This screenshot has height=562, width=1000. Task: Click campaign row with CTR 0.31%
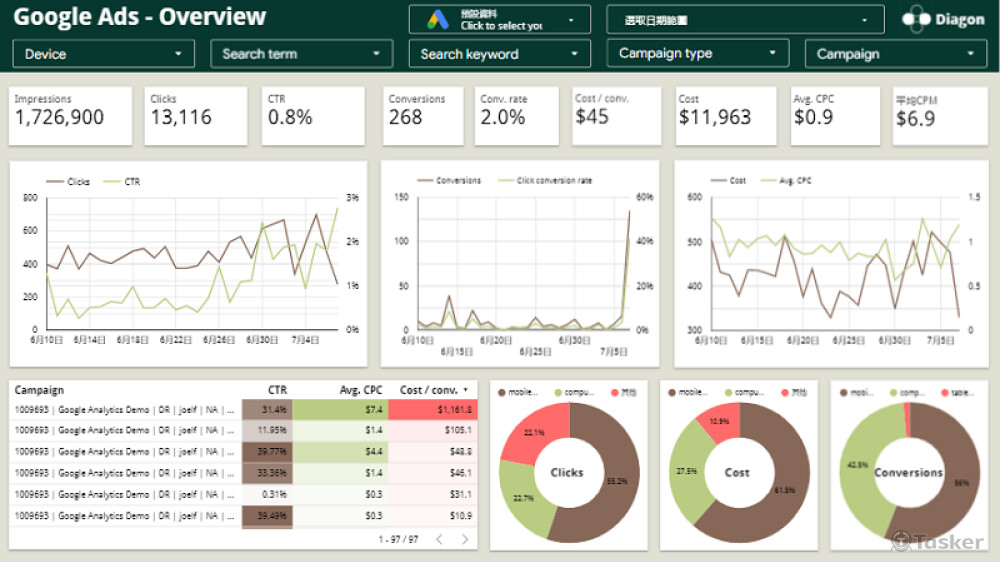pos(243,494)
